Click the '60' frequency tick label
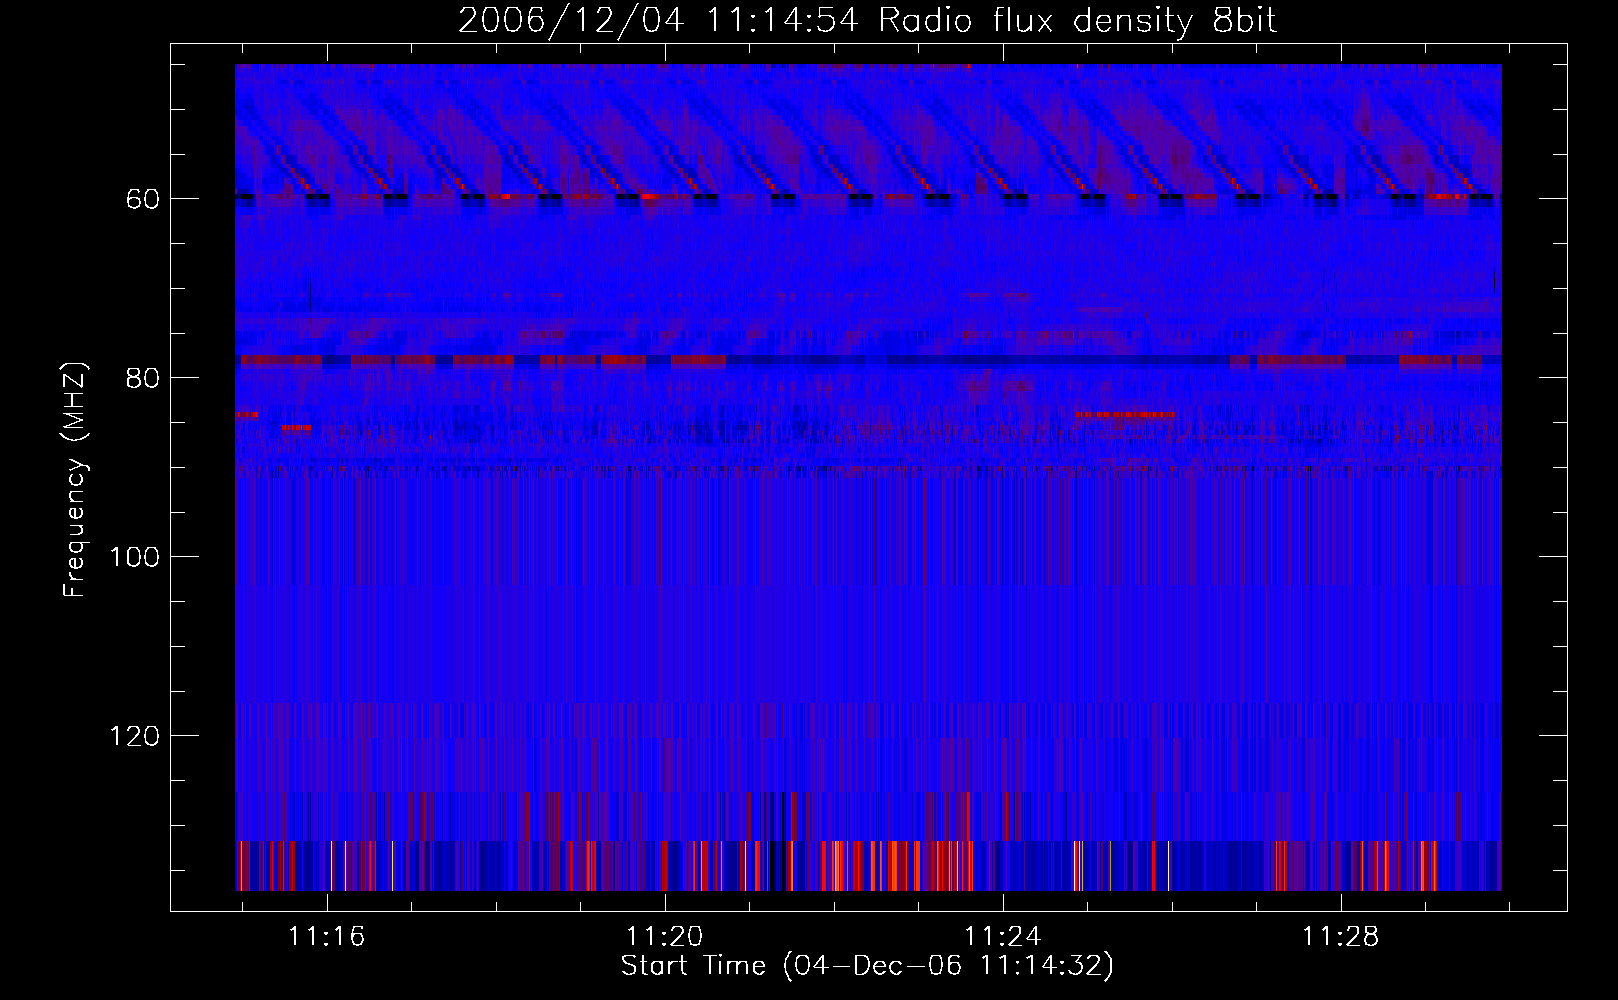 143,199
